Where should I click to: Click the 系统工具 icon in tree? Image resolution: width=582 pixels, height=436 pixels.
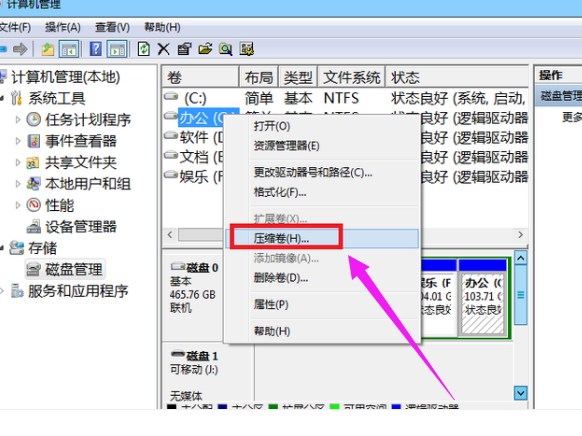tap(16, 98)
